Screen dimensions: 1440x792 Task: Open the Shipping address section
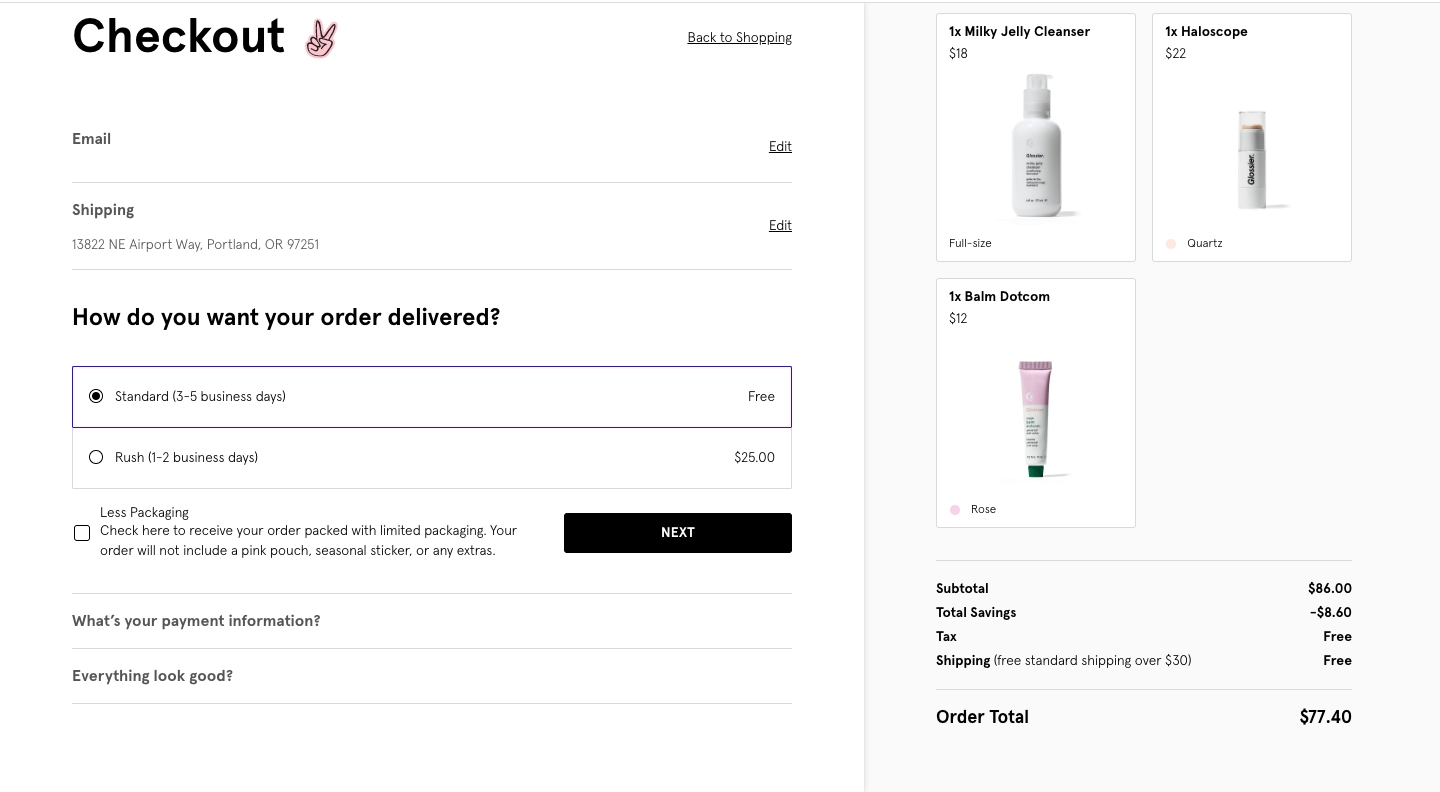(x=103, y=210)
